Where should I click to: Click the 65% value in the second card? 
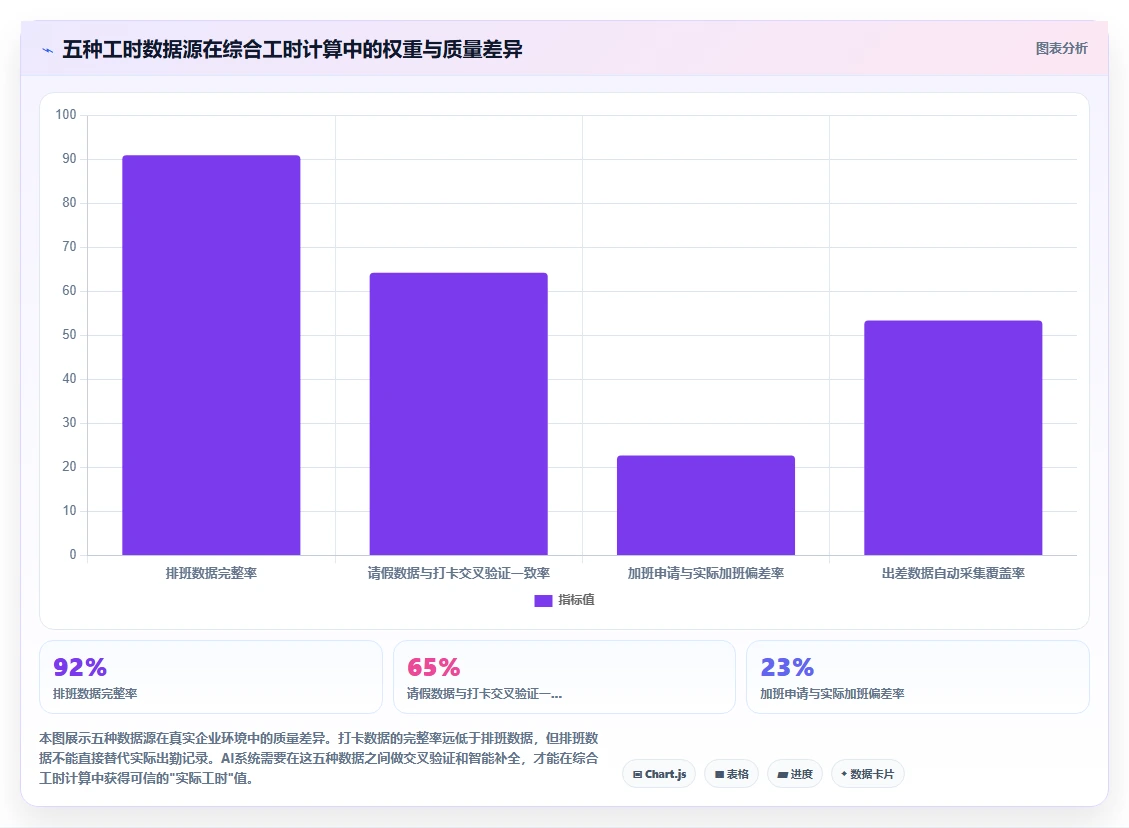[433, 667]
